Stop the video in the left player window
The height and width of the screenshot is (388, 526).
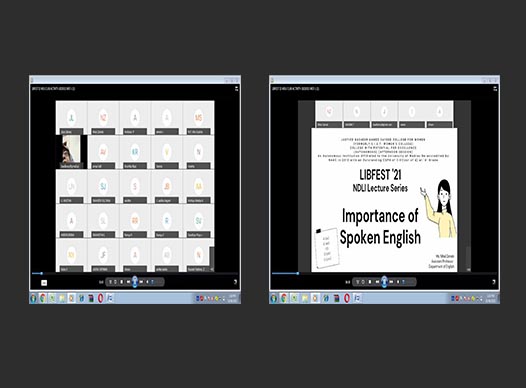[x=121, y=282]
